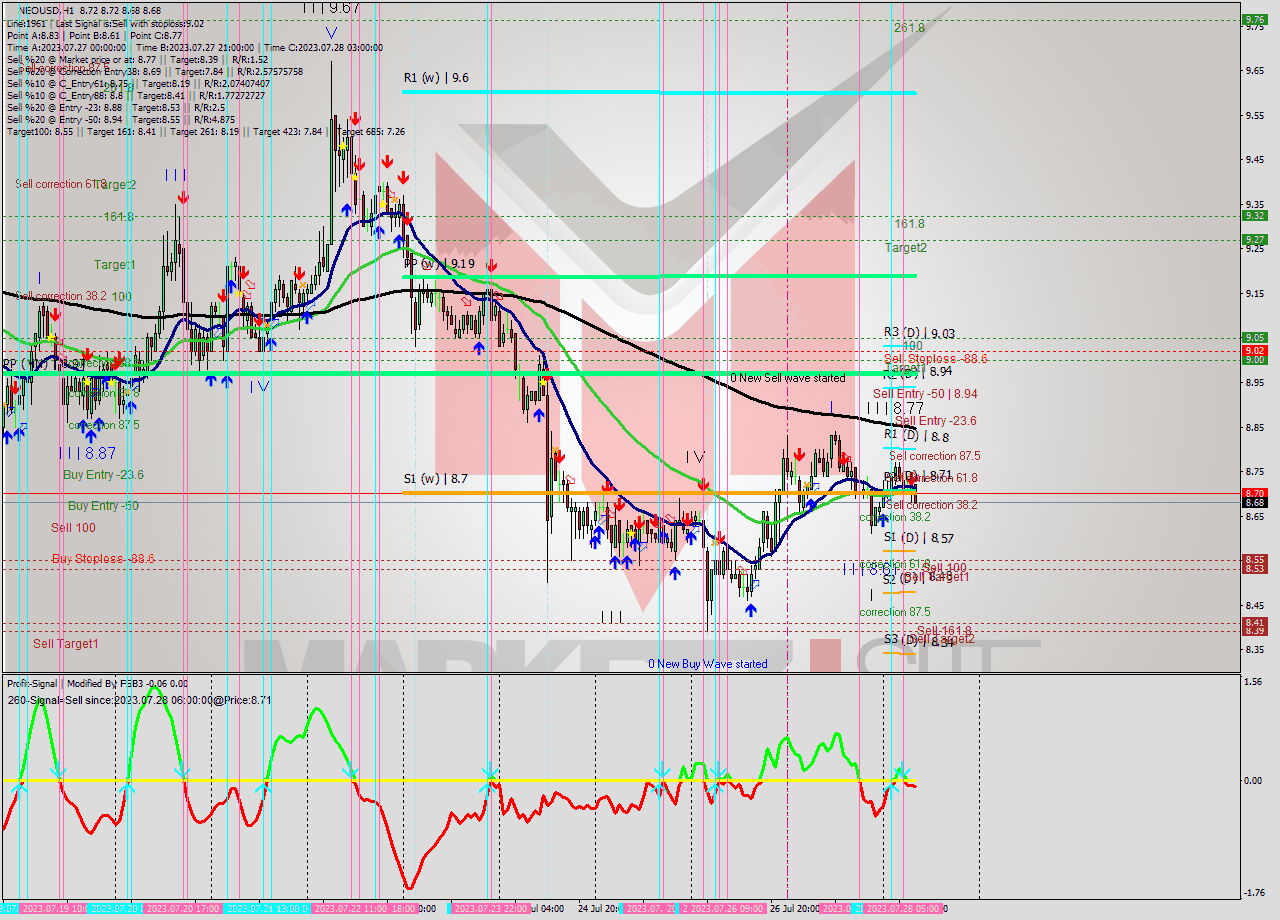This screenshot has width=1280, height=920.
Task: Click the '261.8' Fibonacci label at top right
Action: 909,28
